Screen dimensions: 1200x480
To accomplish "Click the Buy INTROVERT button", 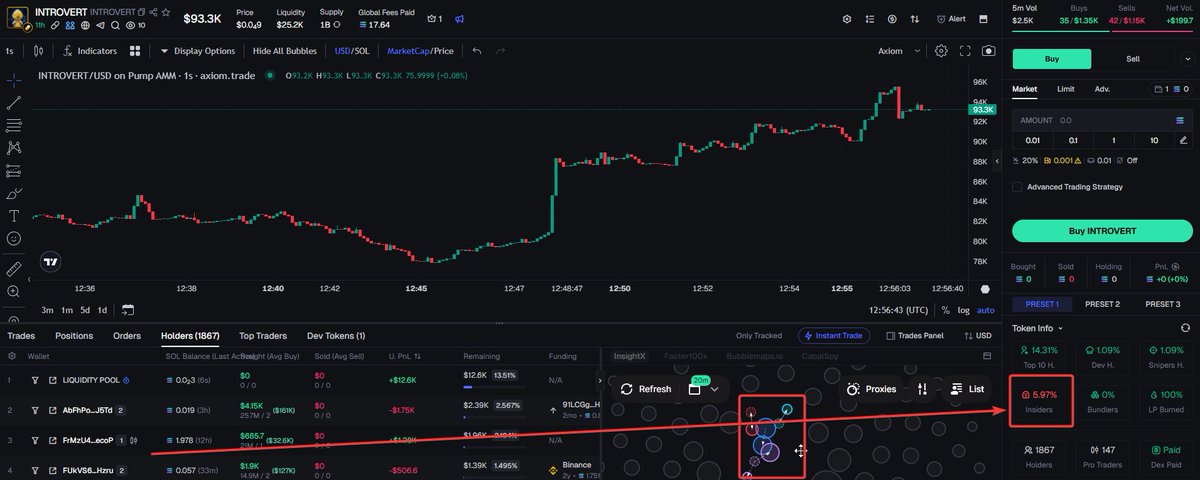I will [1102, 231].
